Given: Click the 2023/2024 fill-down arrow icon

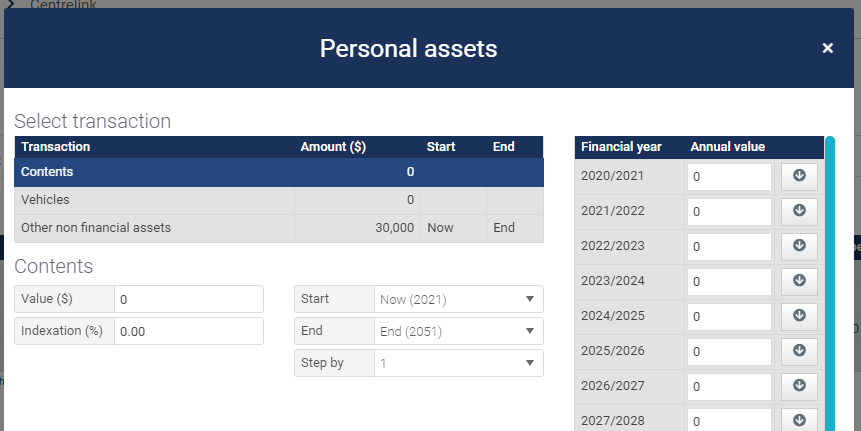Looking at the screenshot, I should click(799, 281).
